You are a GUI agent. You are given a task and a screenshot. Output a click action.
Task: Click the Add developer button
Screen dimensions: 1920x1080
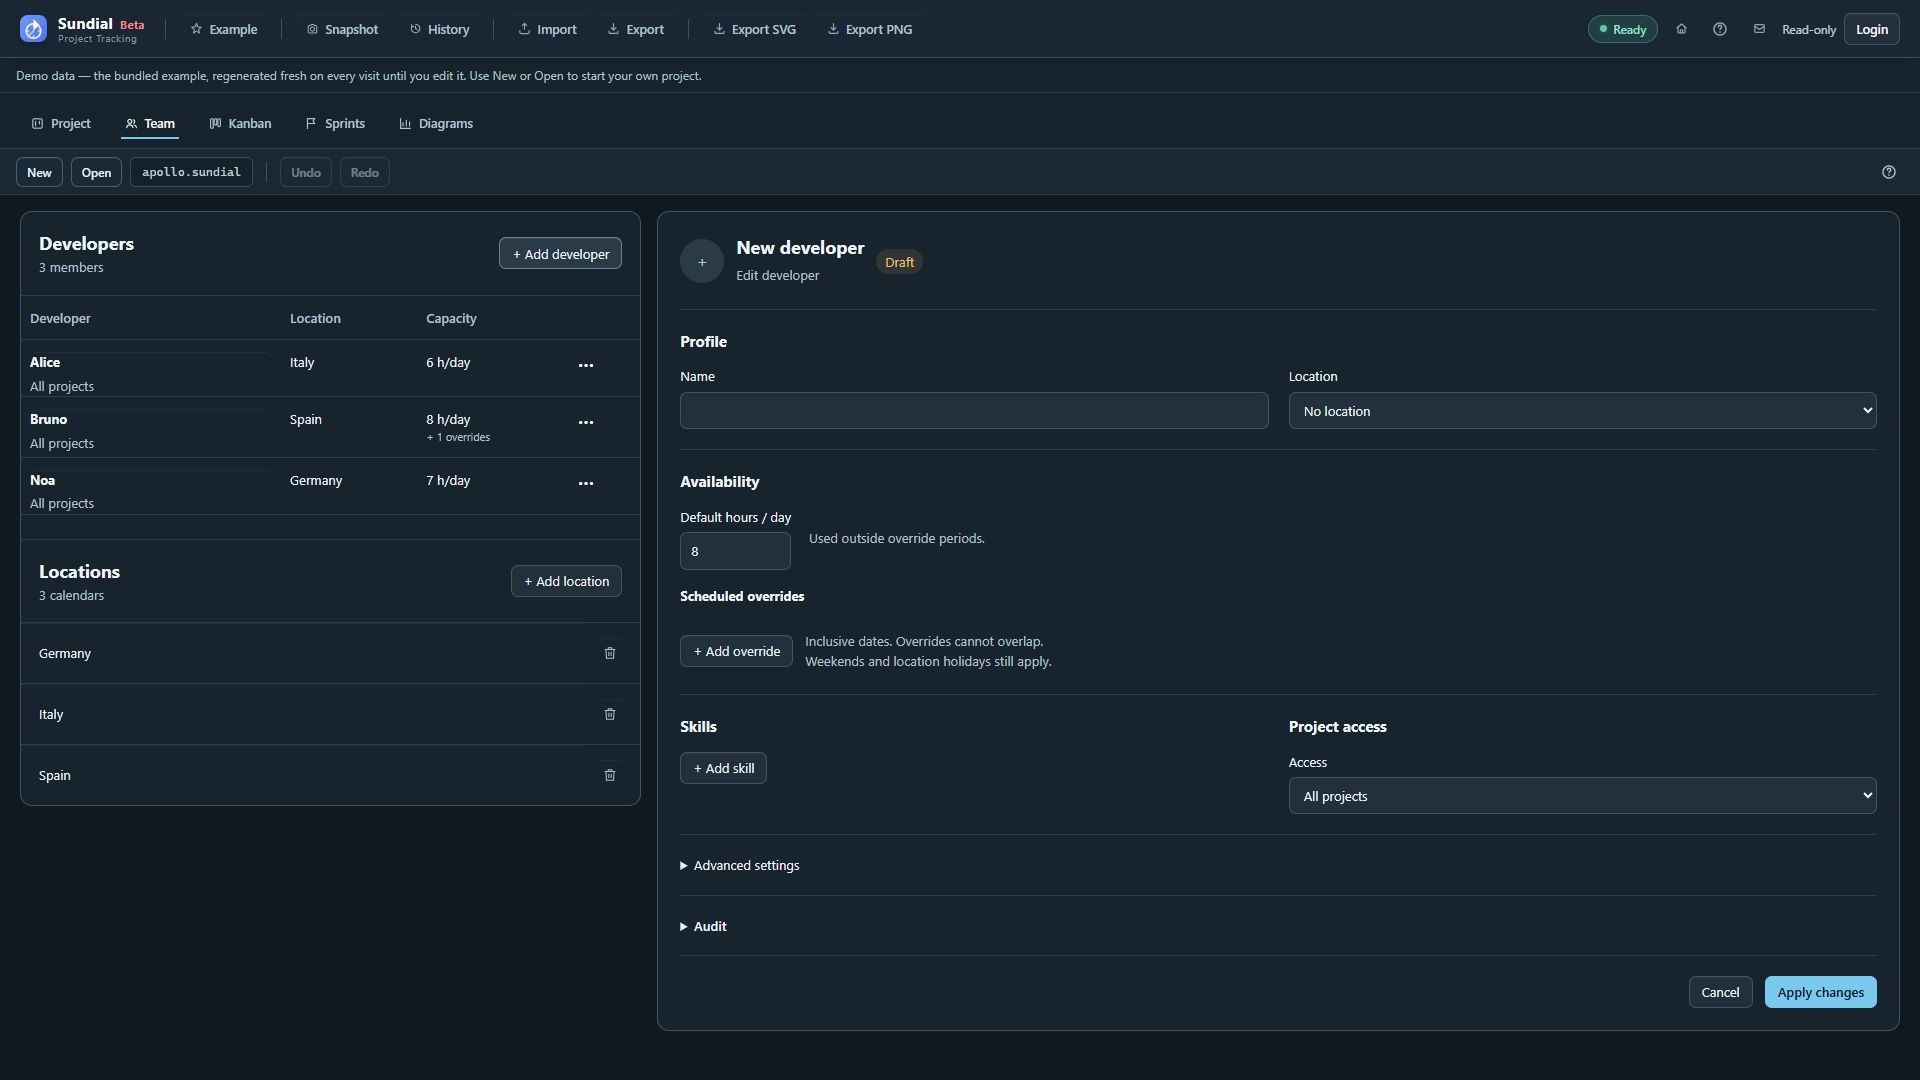pyautogui.click(x=560, y=254)
